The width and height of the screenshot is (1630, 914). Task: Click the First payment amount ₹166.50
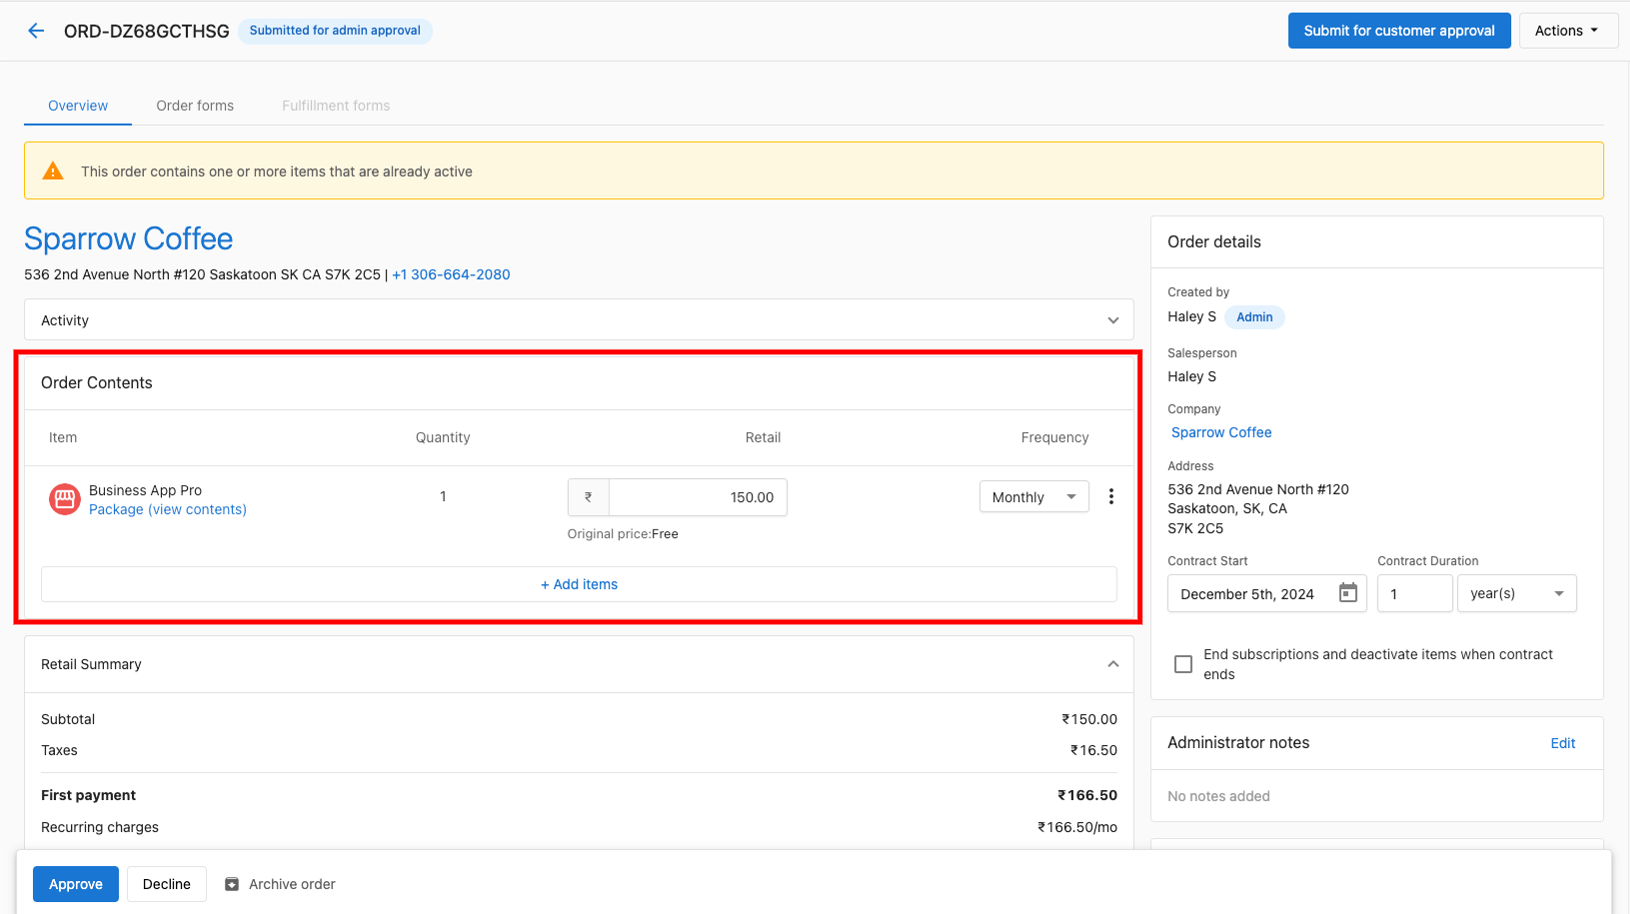click(x=1087, y=795)
